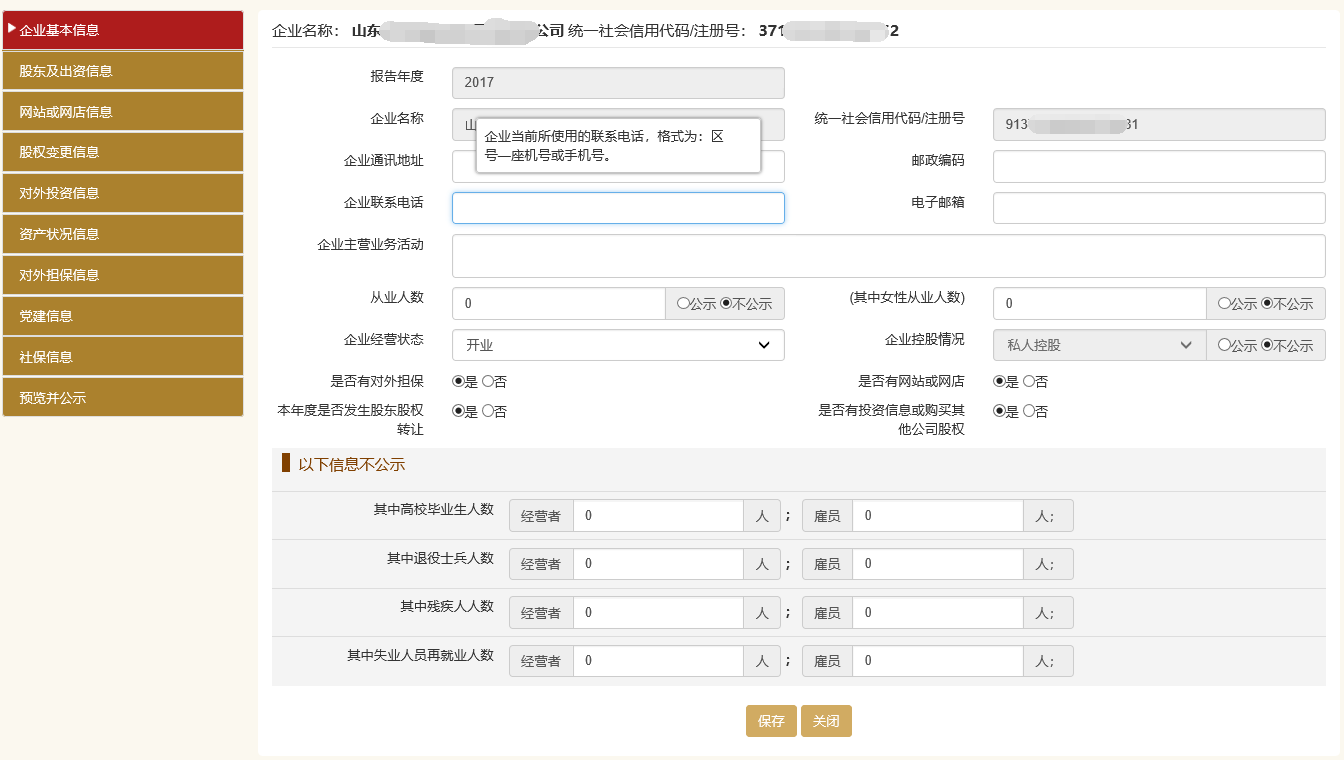Select 公示 for 从业人数
The image size is (1344, 760).
point(683,304)
